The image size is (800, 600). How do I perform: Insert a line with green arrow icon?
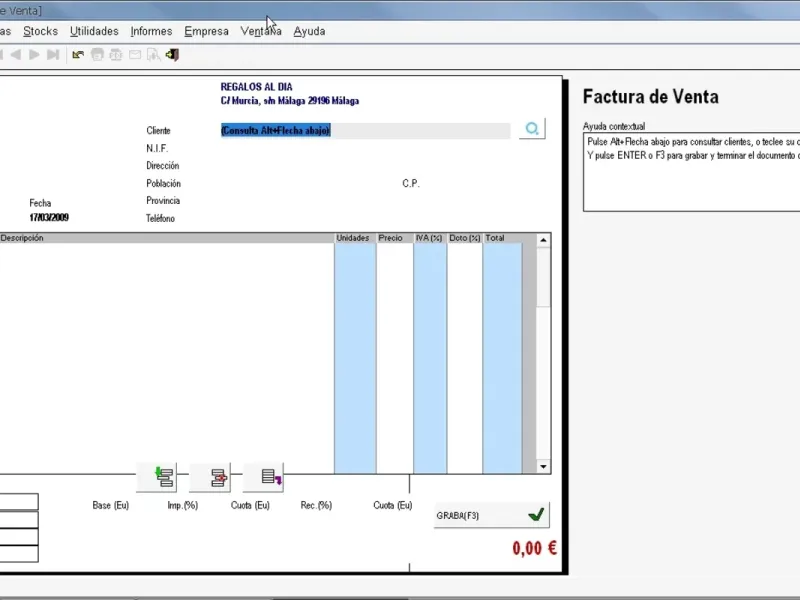point(157,477)
